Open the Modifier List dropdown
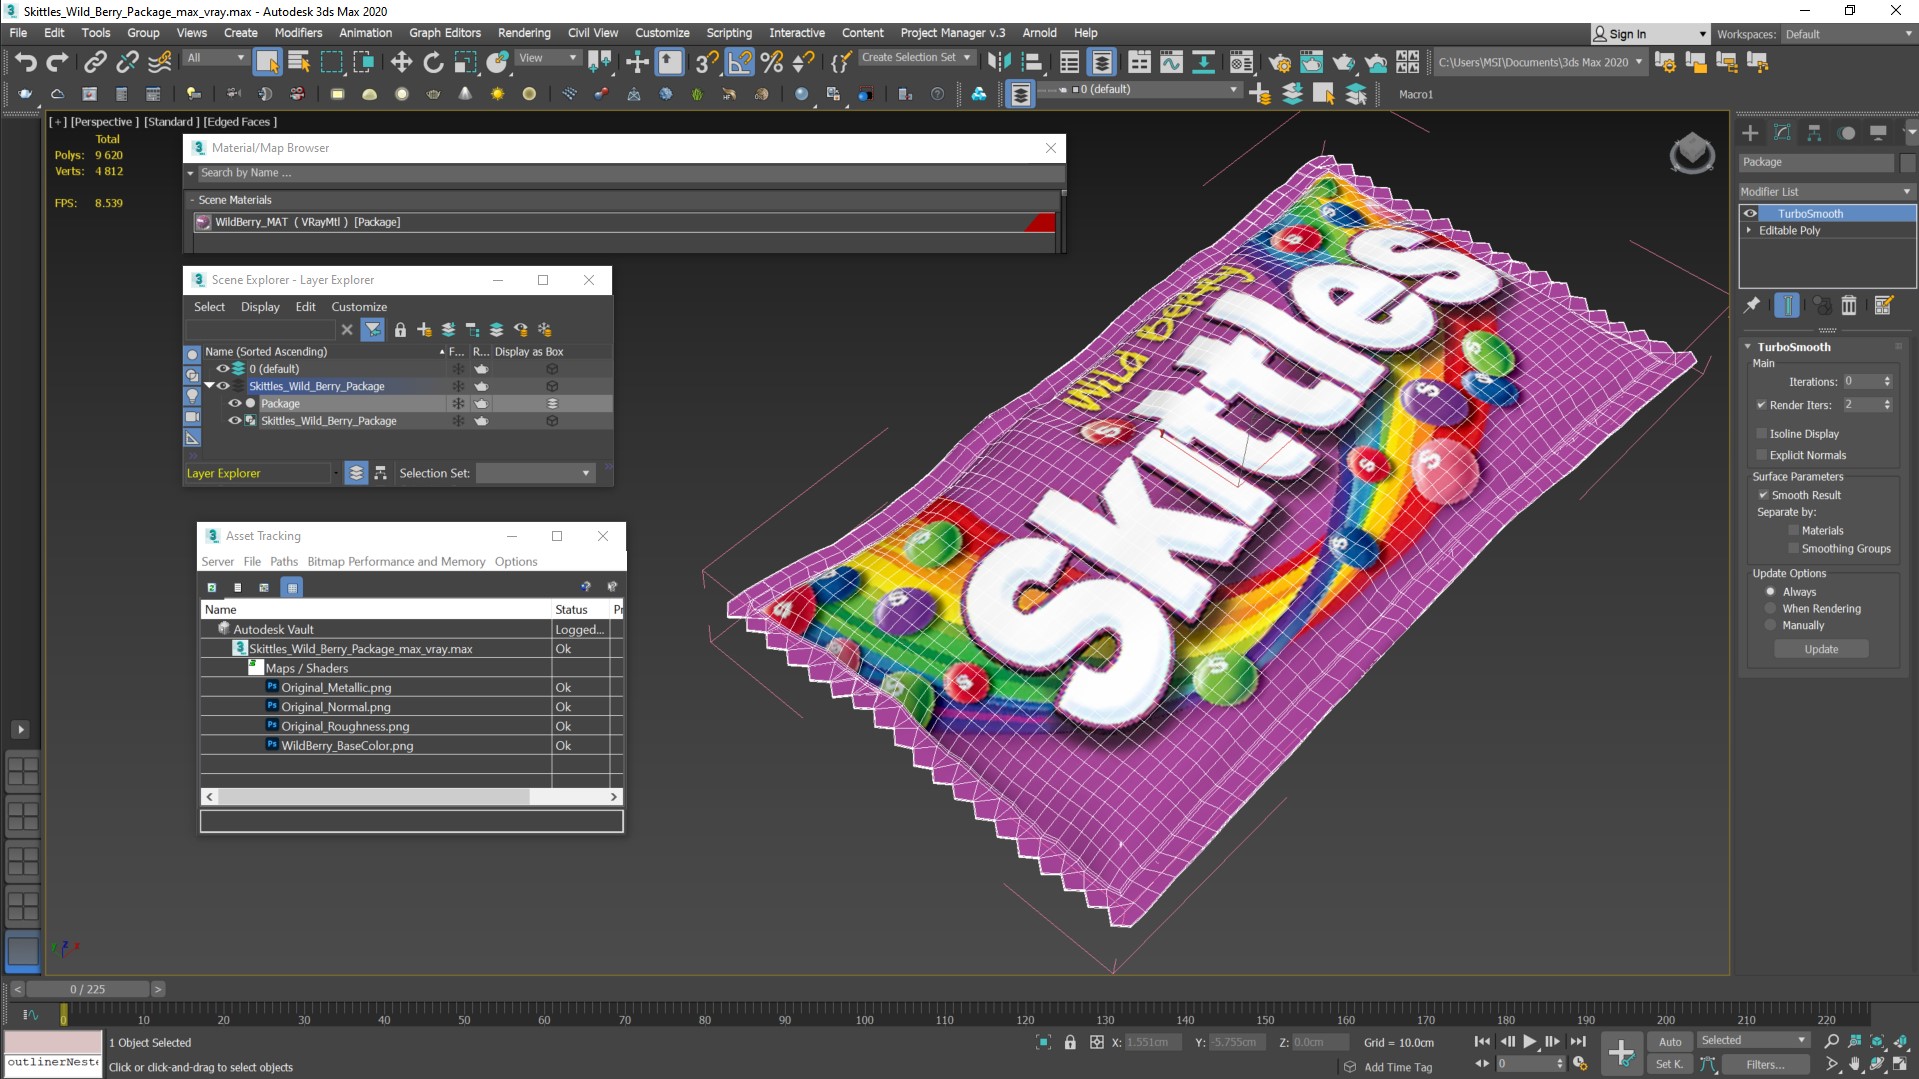This screenshot has width=1919, height=1079. click(x=1826, y=191)
